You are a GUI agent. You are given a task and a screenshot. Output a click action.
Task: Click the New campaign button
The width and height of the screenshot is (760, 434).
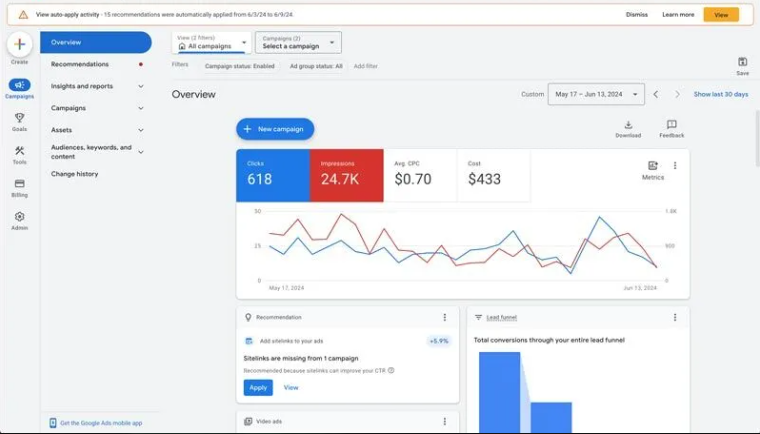click(x=275, y=129)
